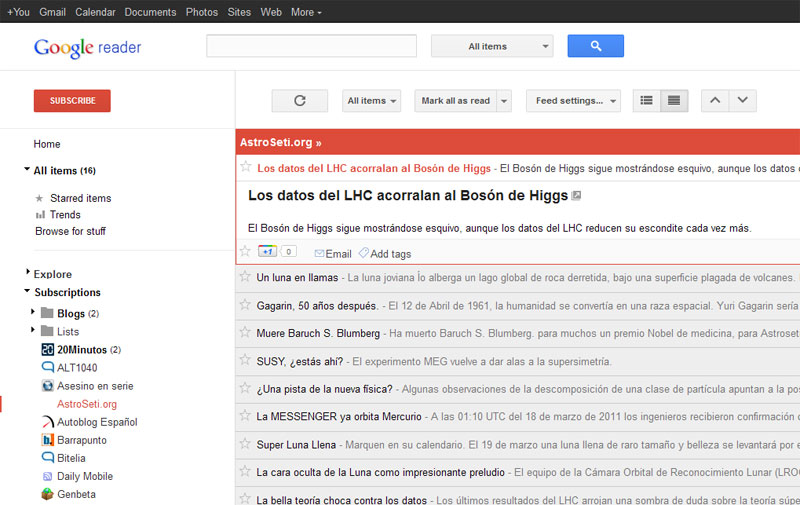Click the Trends bar chart icon

pyautogui.click(x=40, y=215)
